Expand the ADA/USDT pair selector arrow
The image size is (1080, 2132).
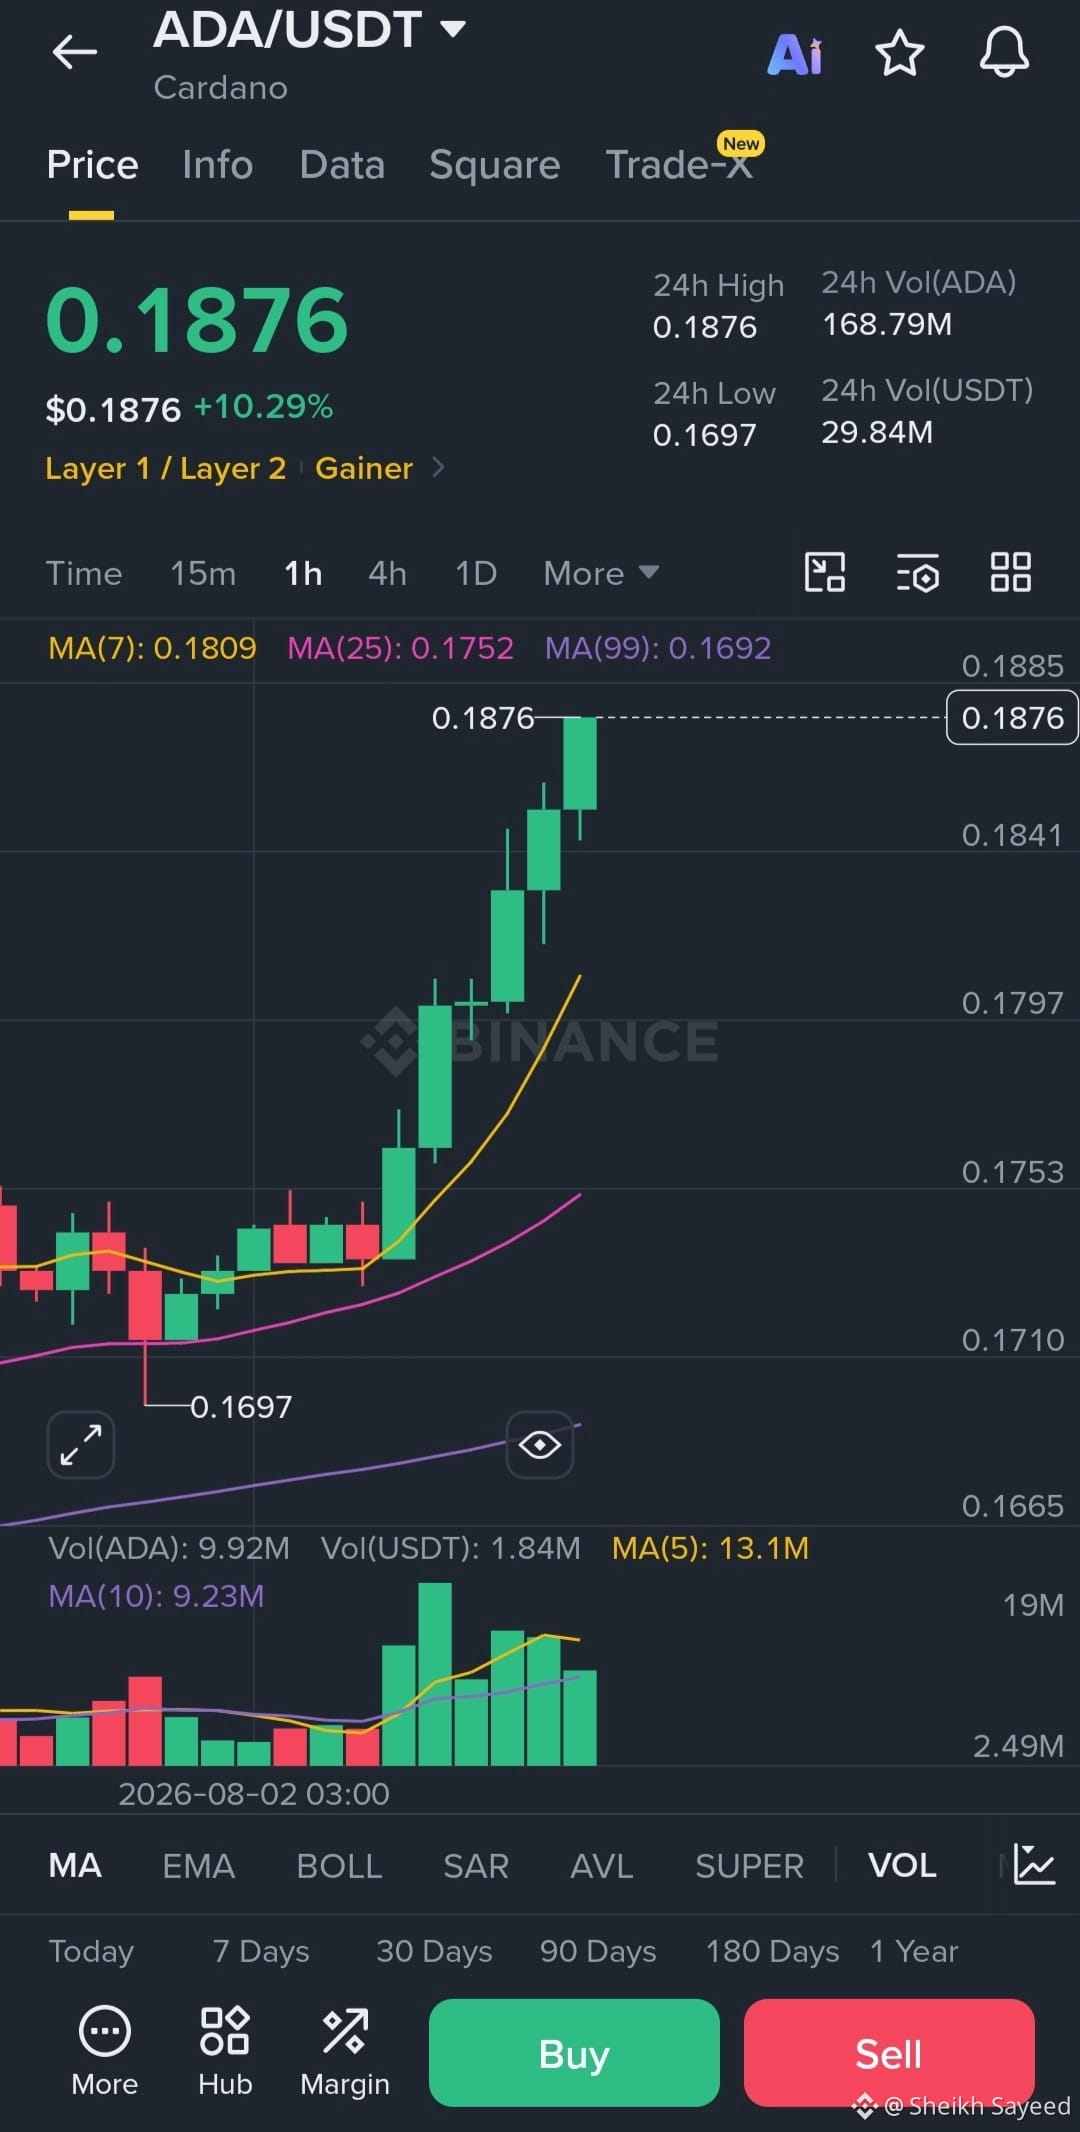[x=453, y=29]
